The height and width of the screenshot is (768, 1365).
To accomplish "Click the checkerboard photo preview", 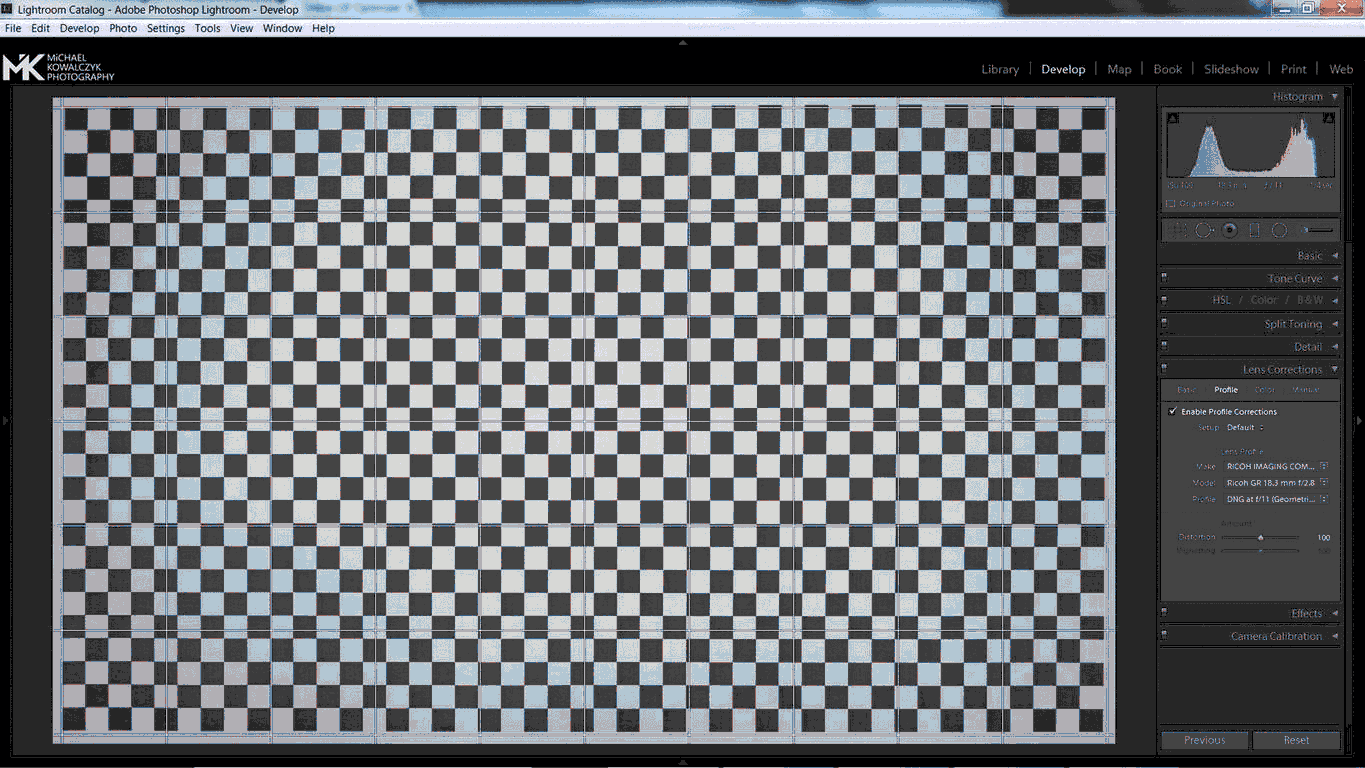I will [x=584, y=420].
